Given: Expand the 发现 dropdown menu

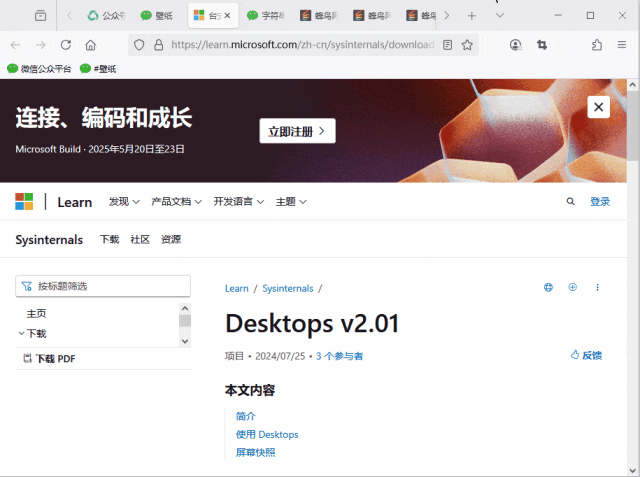Looking at the screenshot, I should 124,202.
